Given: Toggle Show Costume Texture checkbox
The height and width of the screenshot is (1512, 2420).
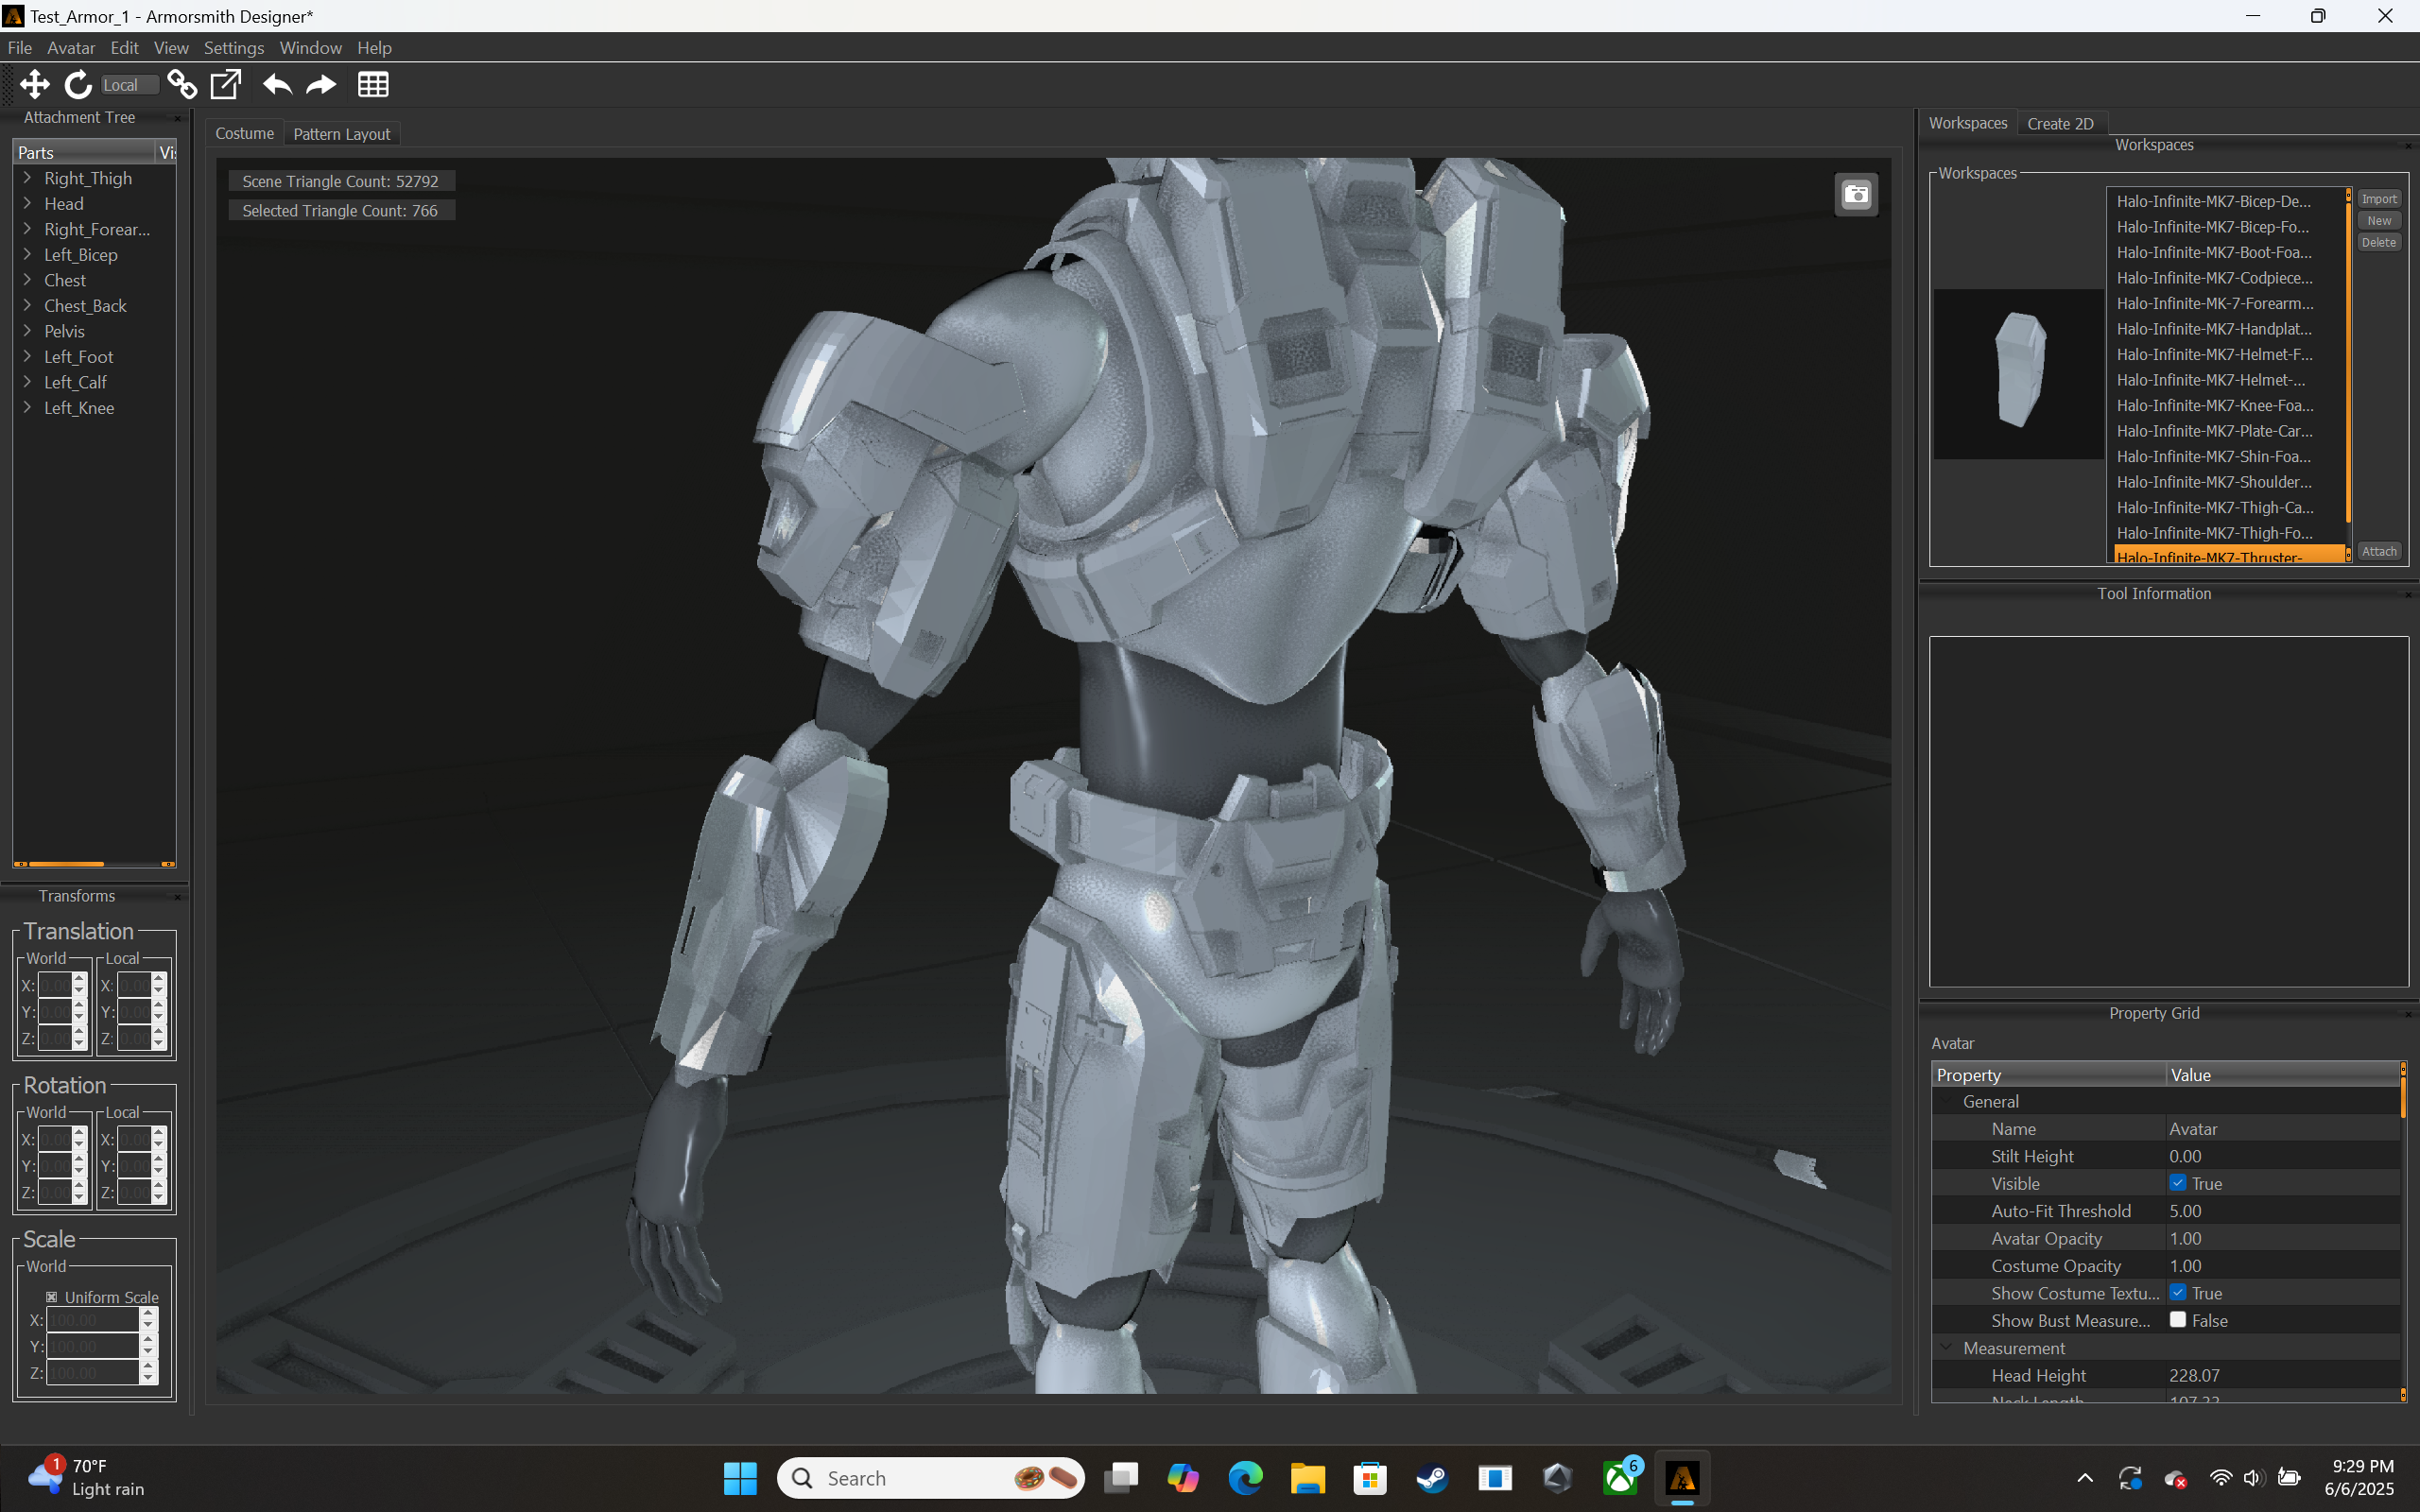Looking at the screenshot, I should 2177,1293.
